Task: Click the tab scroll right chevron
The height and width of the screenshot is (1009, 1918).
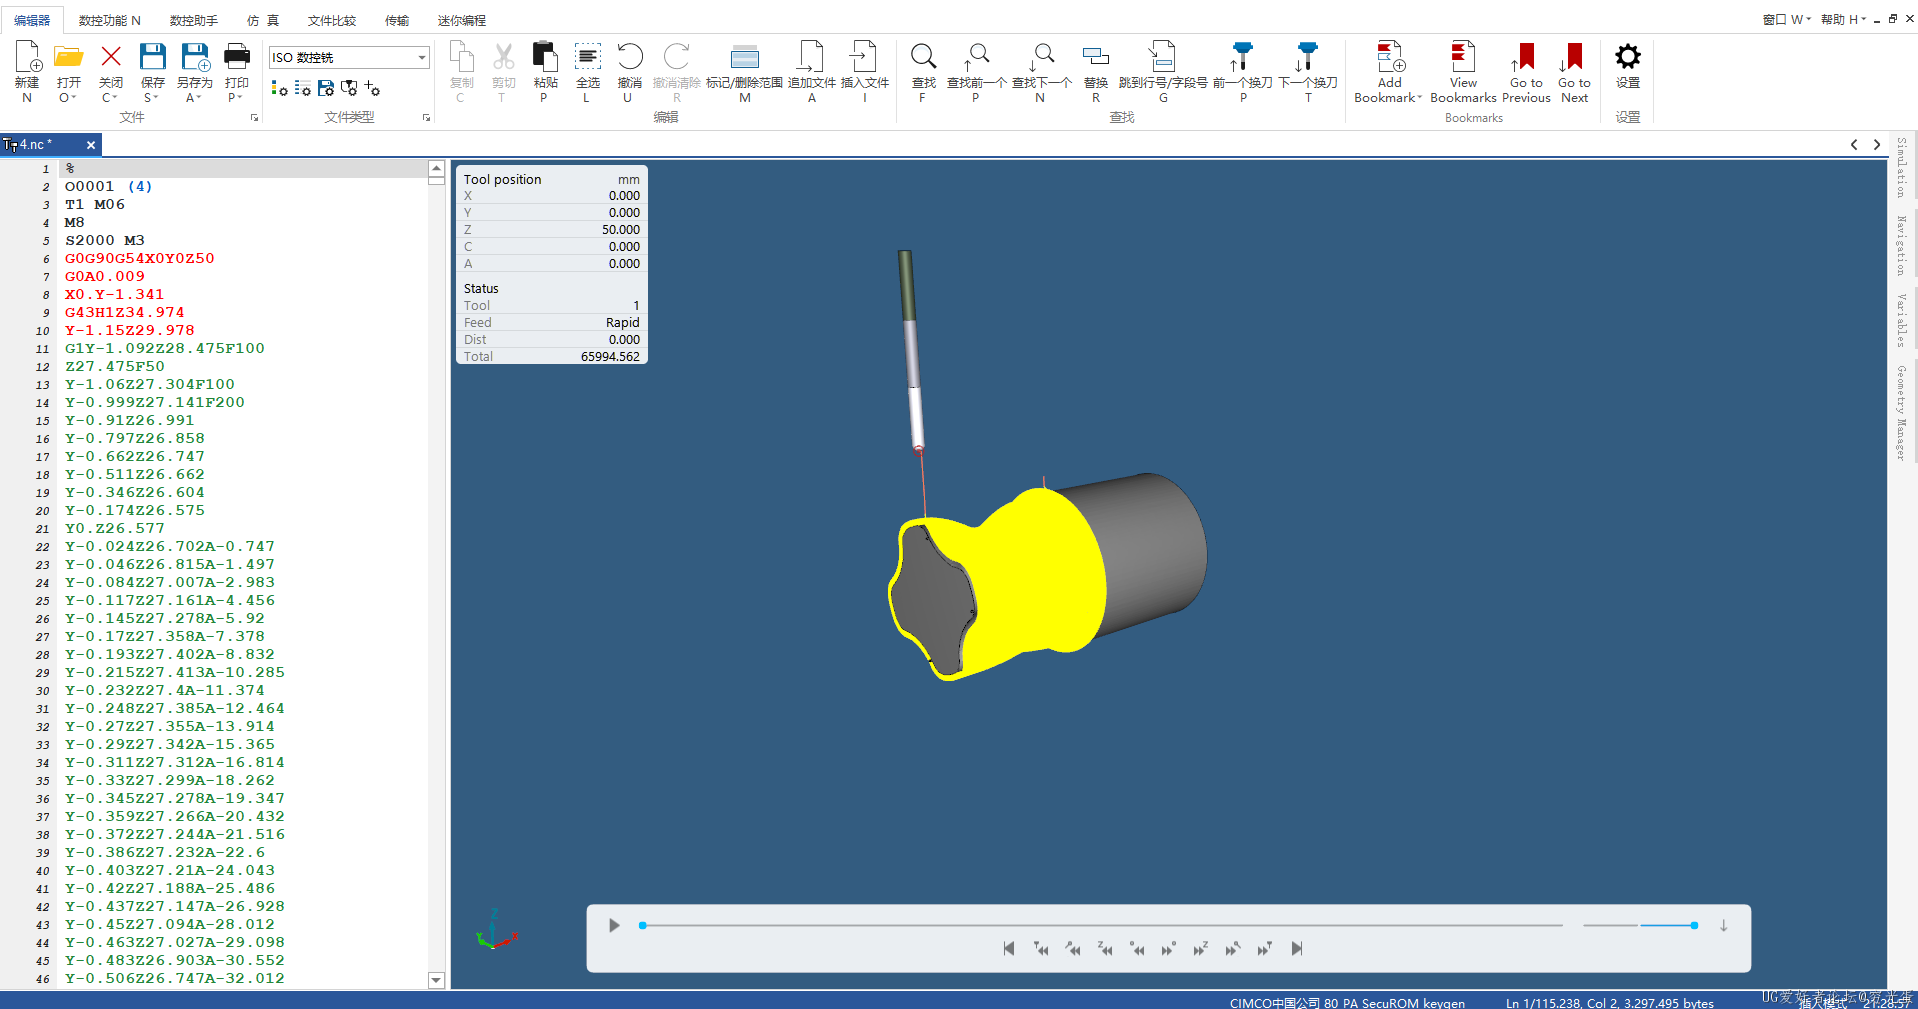Action: point(1877,145)
